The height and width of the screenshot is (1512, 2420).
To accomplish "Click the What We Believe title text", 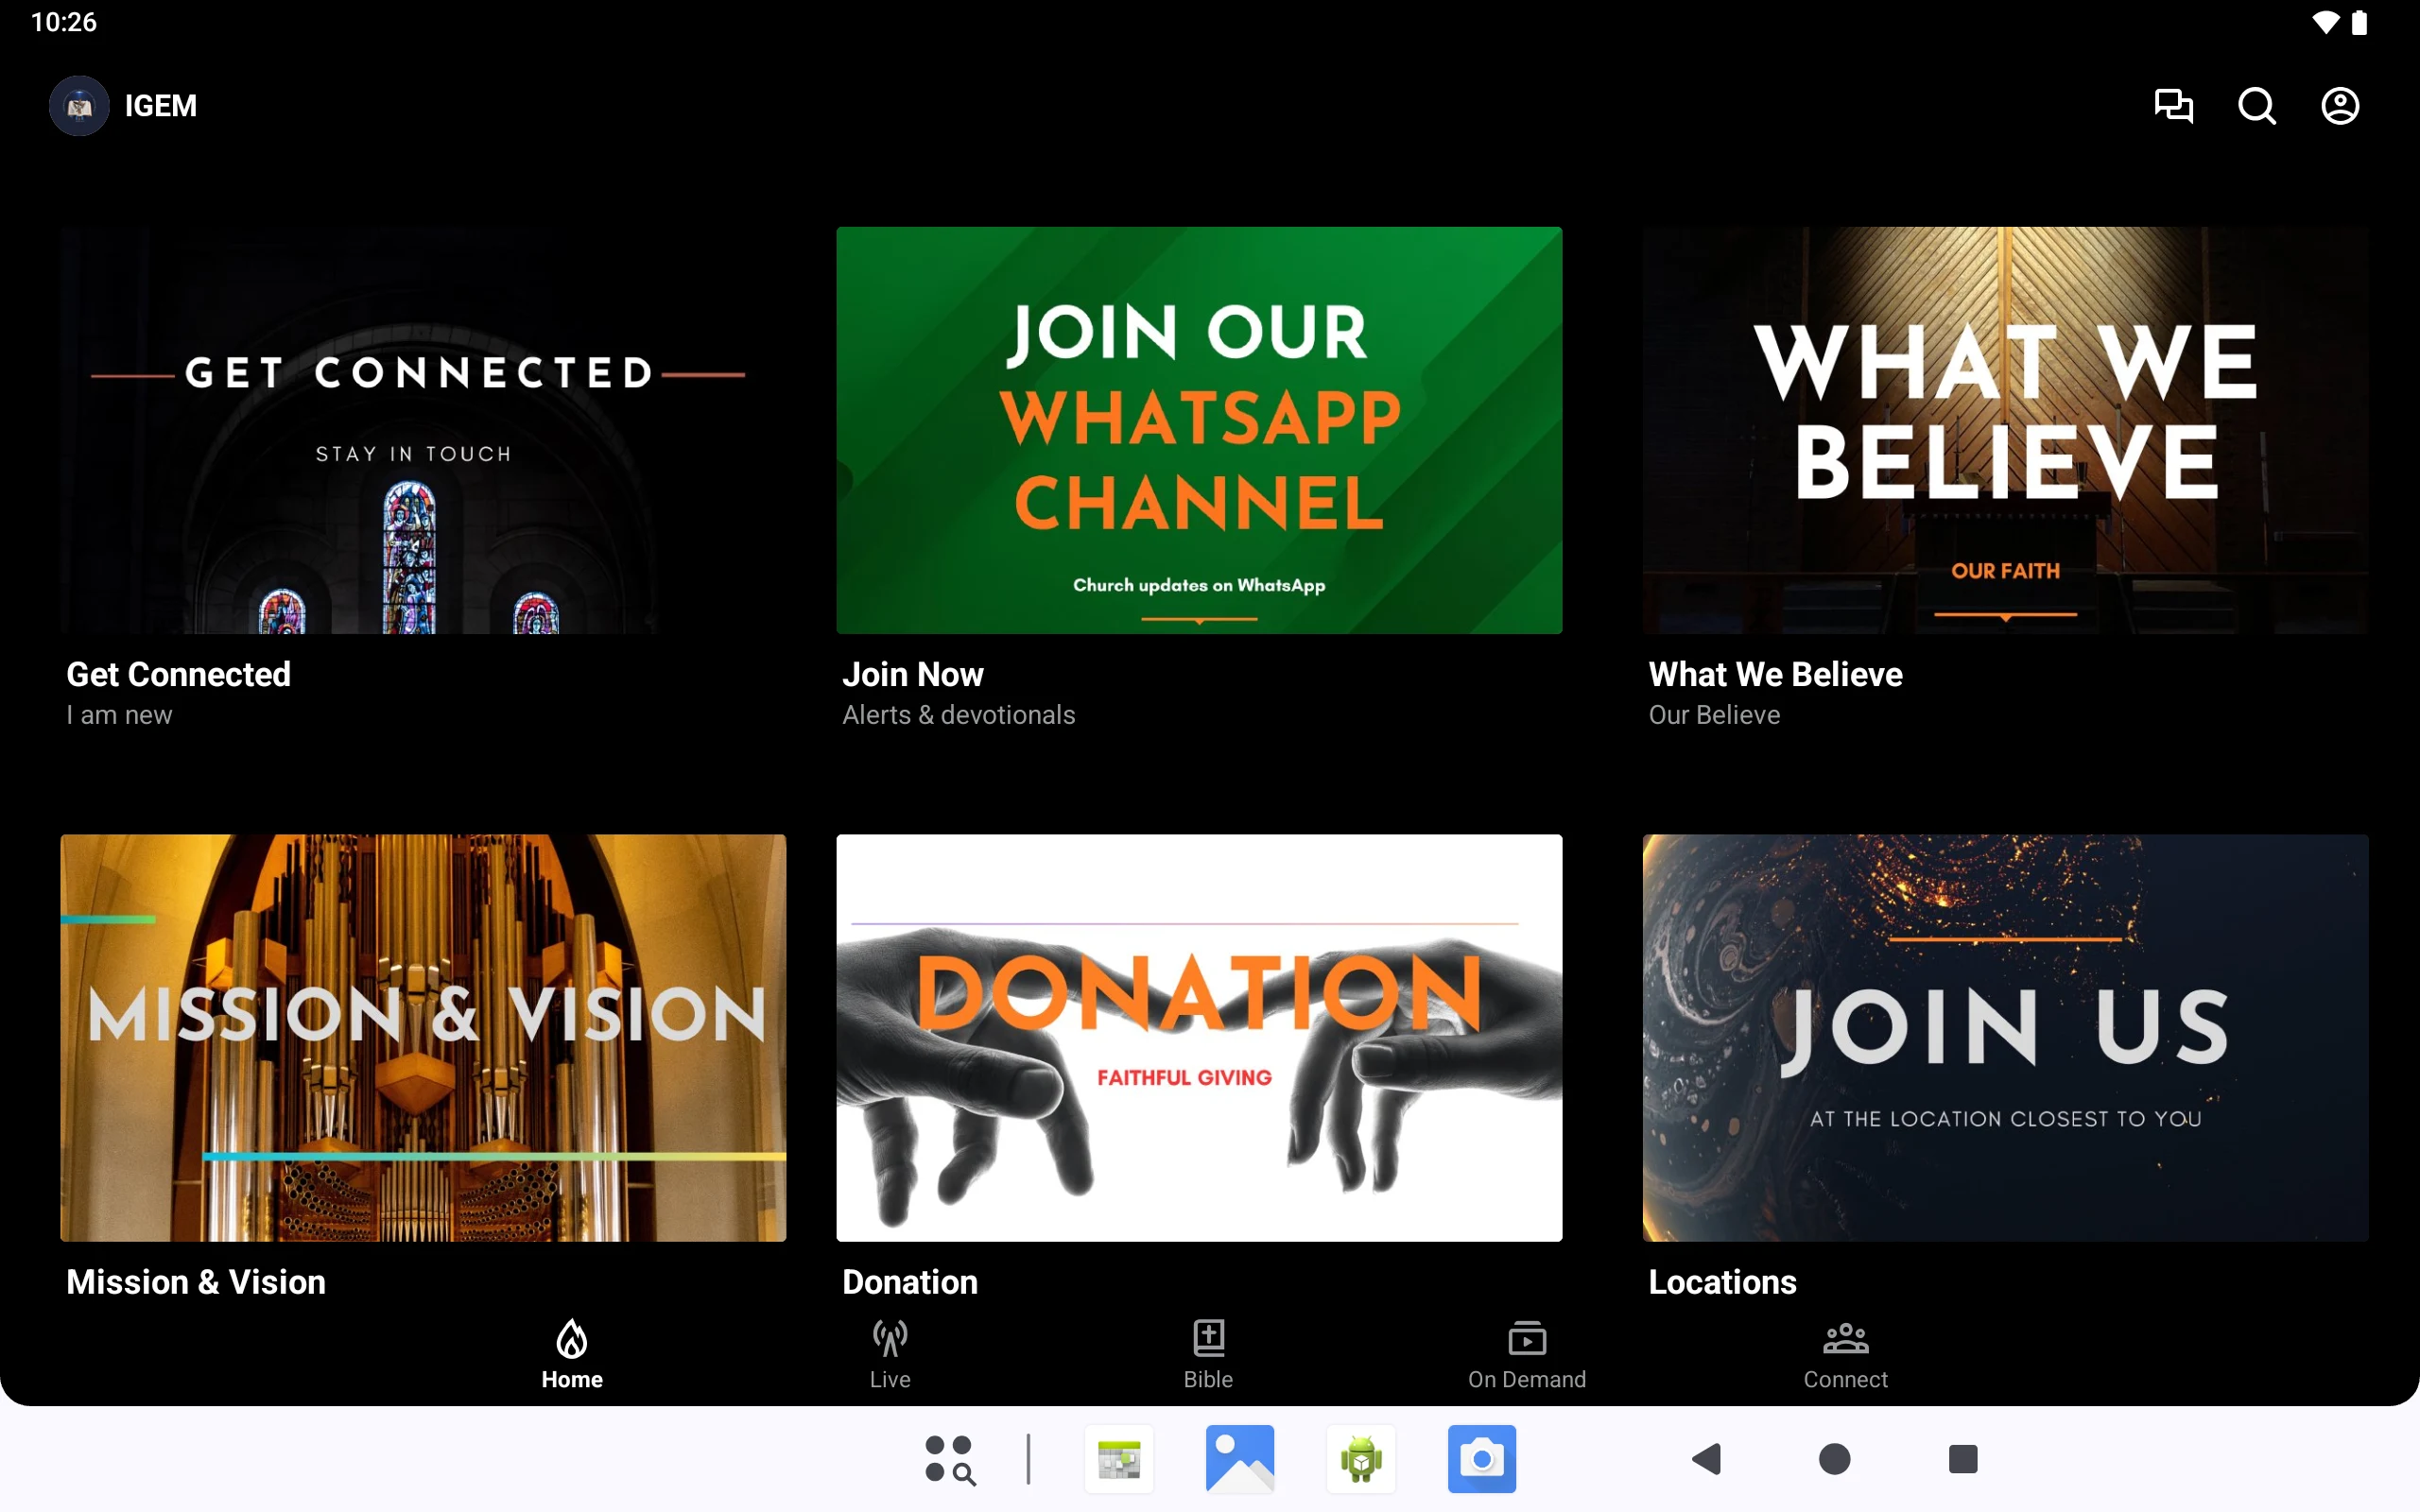I will pos(1775,674).
